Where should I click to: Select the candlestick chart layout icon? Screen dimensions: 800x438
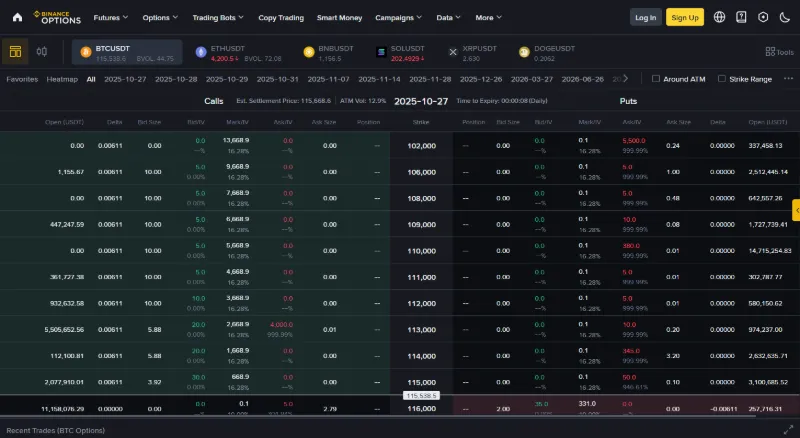(x=42, y=52)
